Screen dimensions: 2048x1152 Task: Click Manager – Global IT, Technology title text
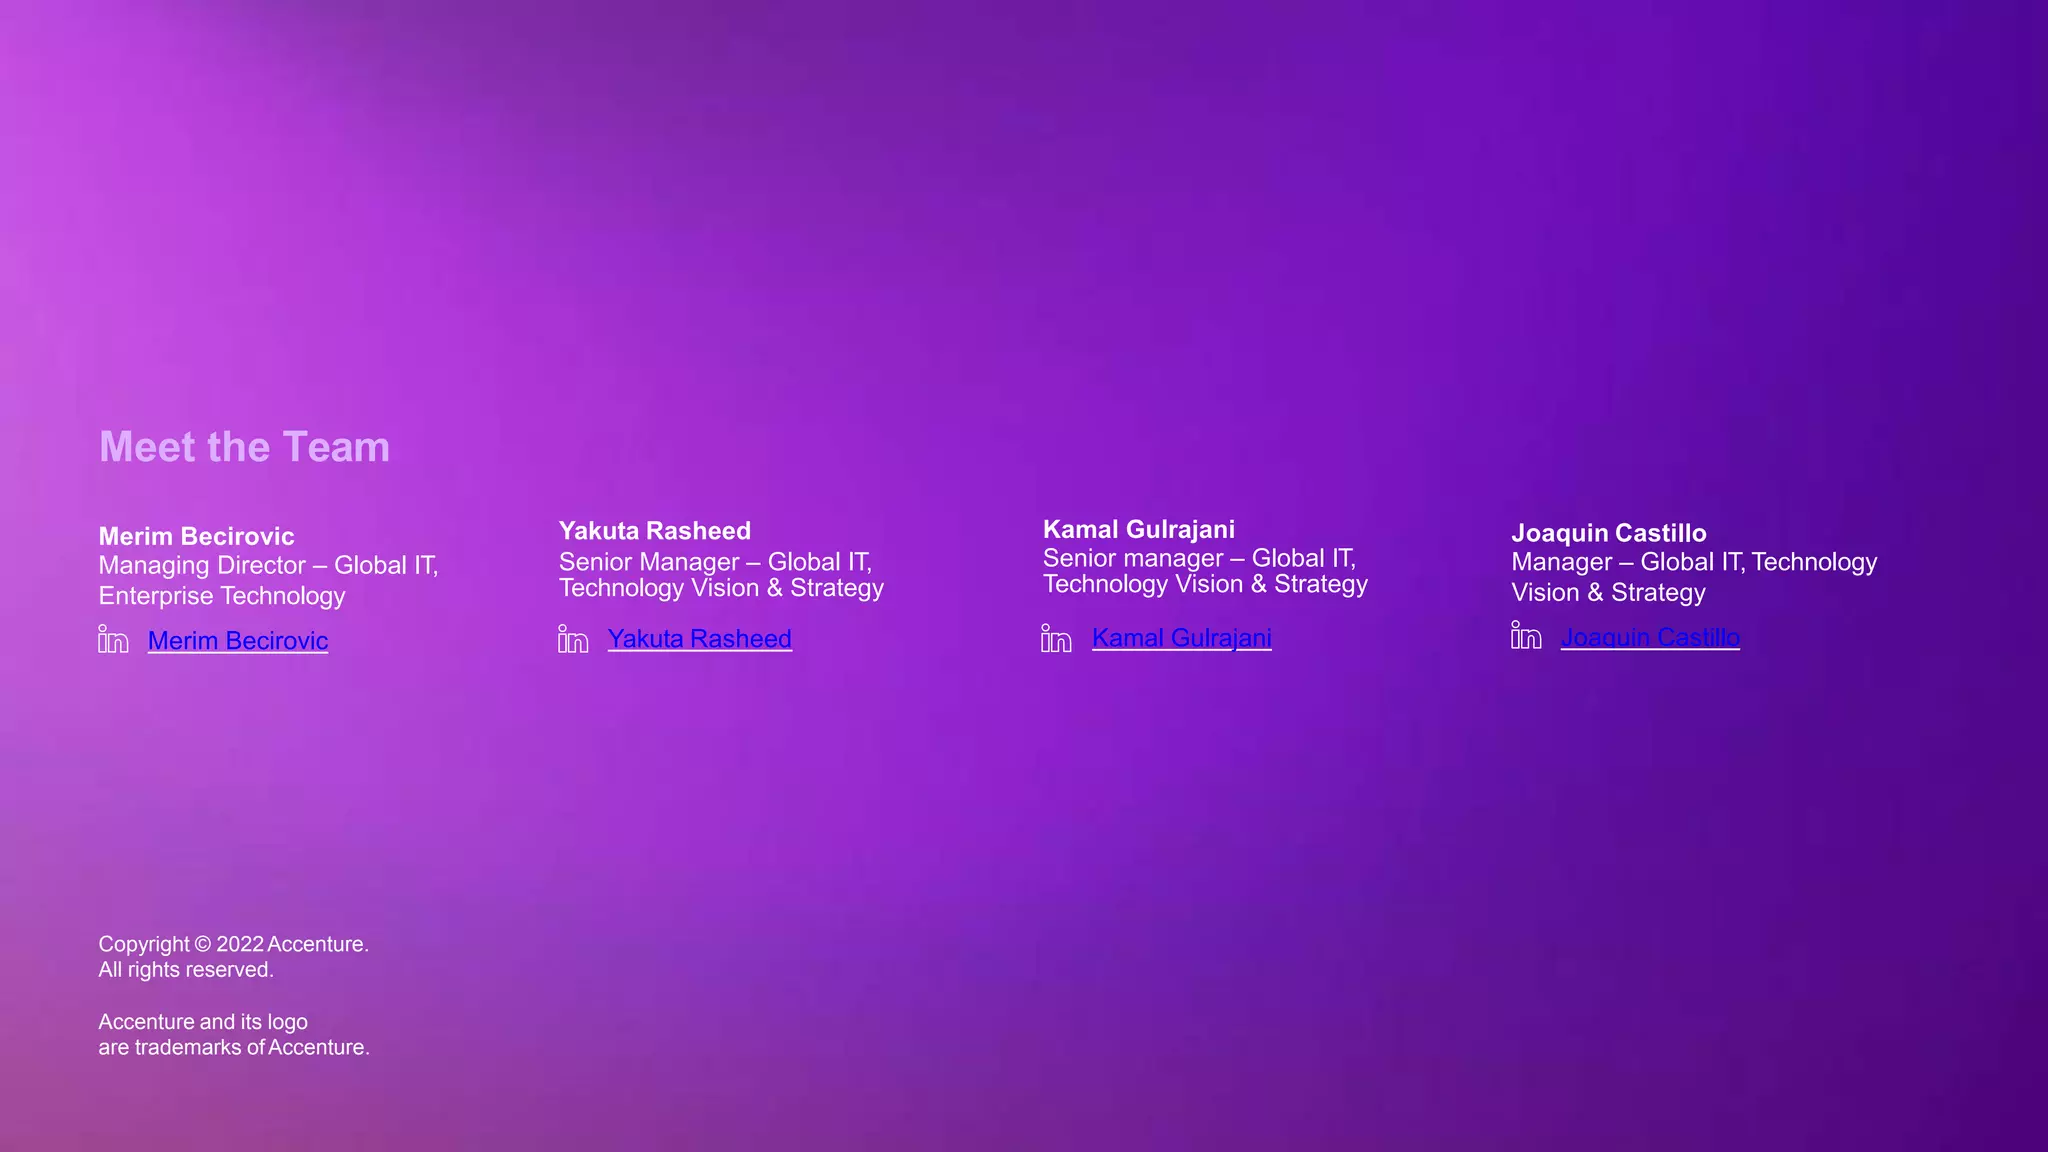click(1693, 563)
